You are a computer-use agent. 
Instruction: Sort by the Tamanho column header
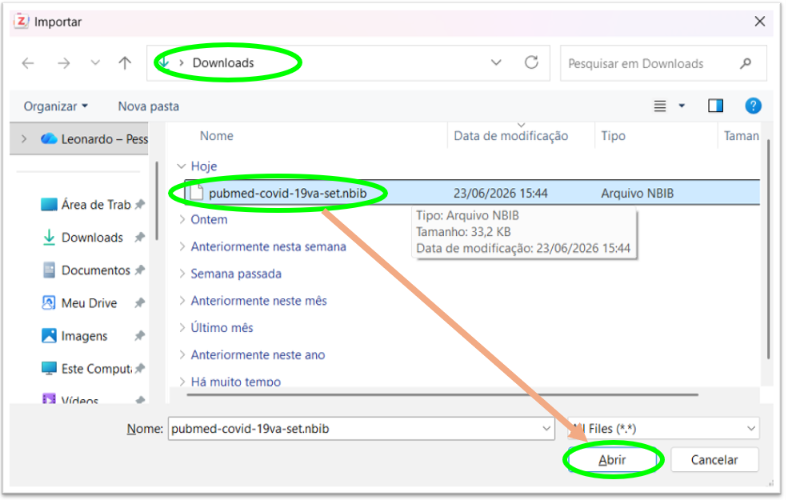741,136
